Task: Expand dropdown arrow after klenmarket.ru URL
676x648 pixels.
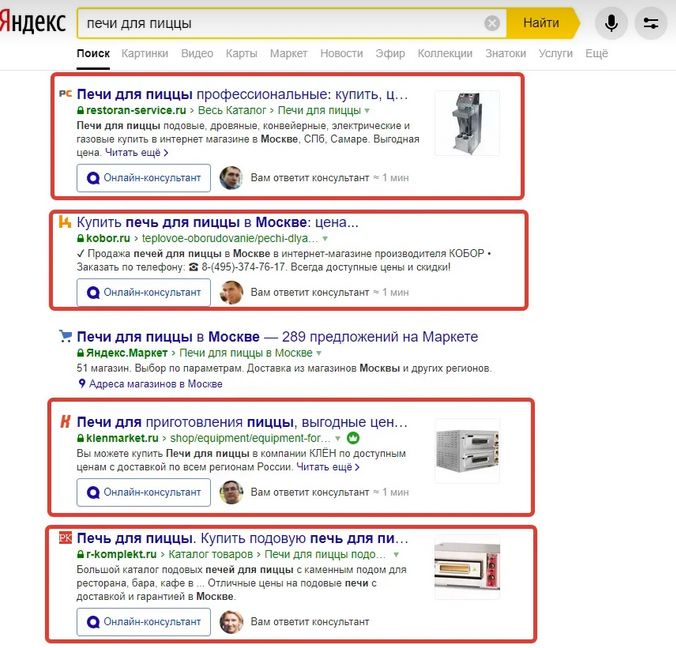Action: point(338,438)
